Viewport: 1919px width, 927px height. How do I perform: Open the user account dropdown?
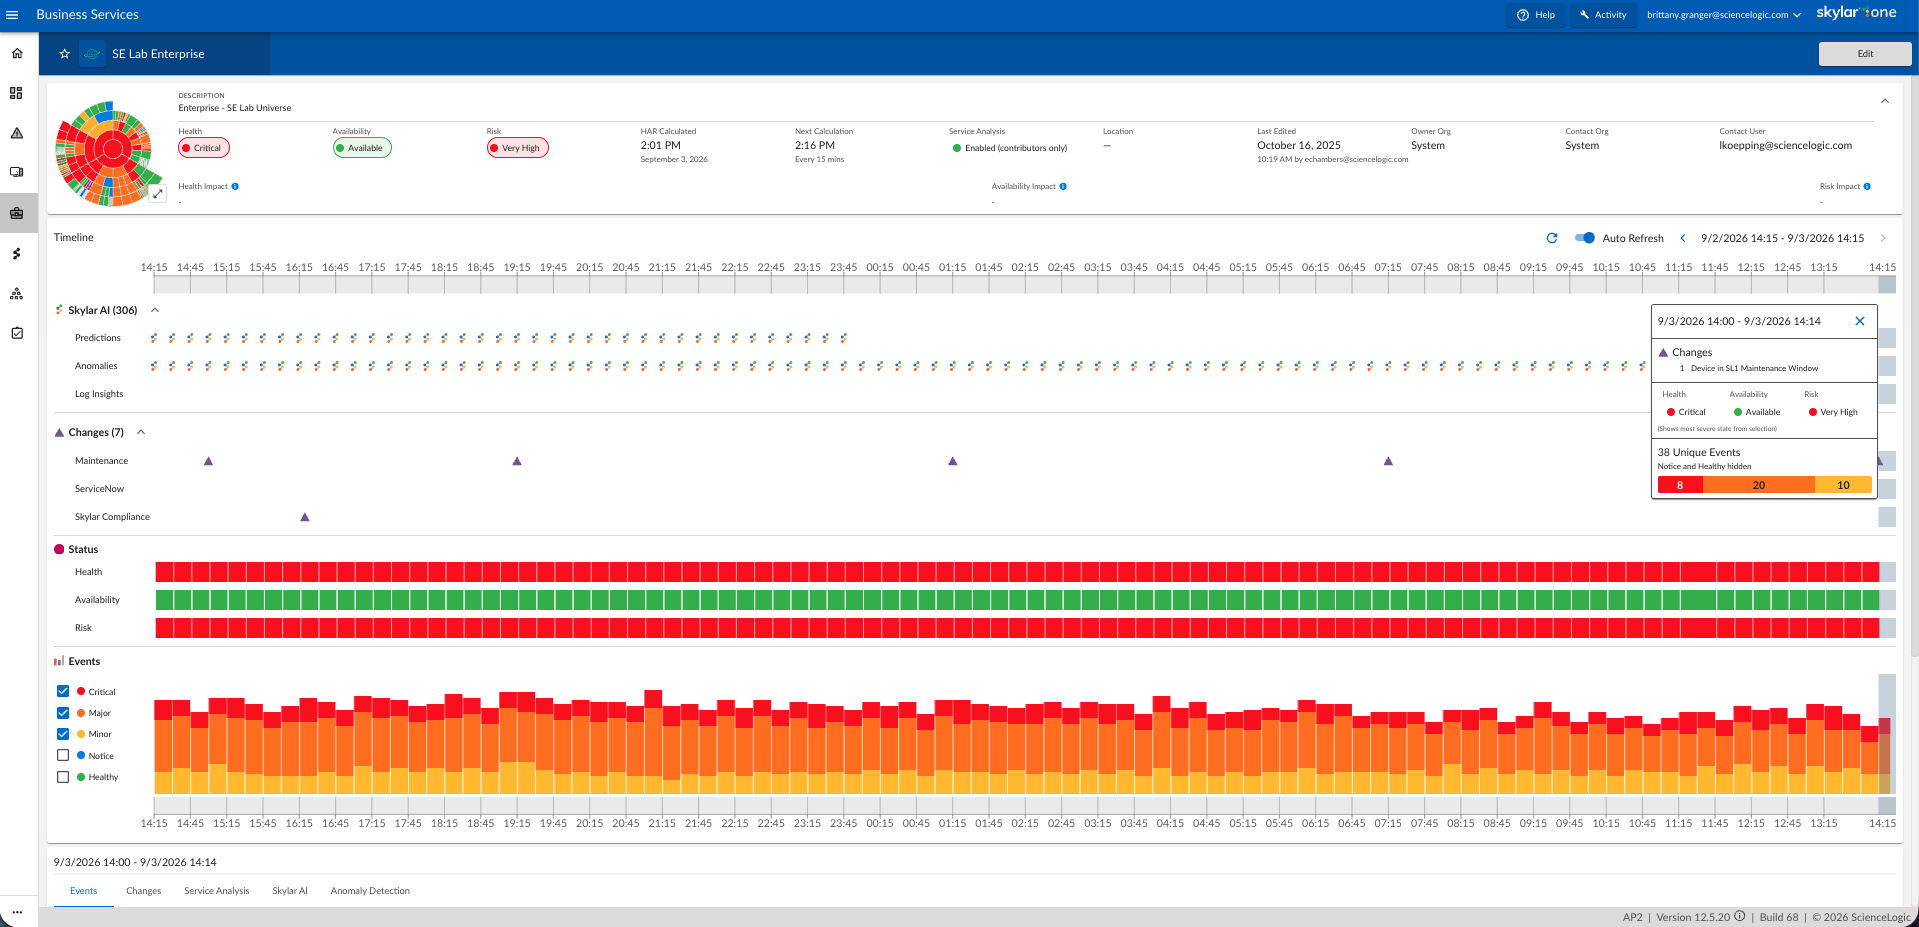tap(1724, 15)
